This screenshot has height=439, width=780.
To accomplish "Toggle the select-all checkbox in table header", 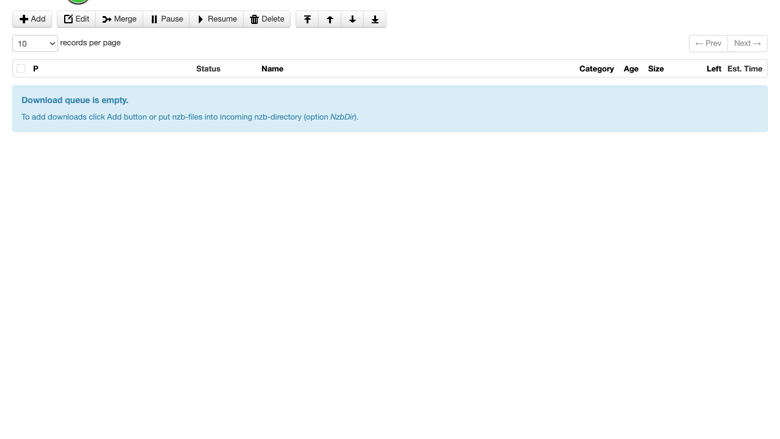I will tap(21, 69).
